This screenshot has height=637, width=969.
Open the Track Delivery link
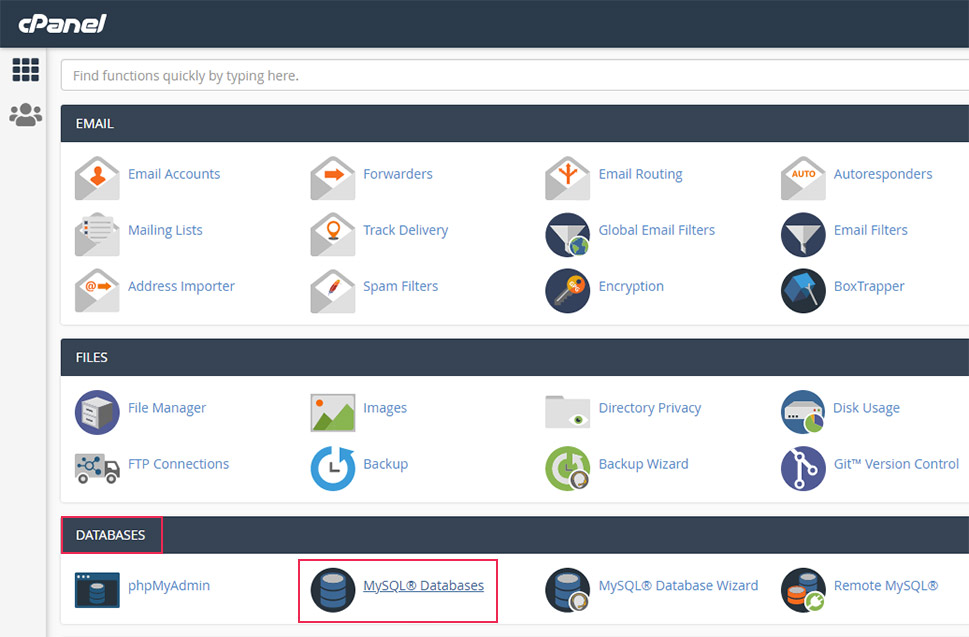(x=405, y=230)
